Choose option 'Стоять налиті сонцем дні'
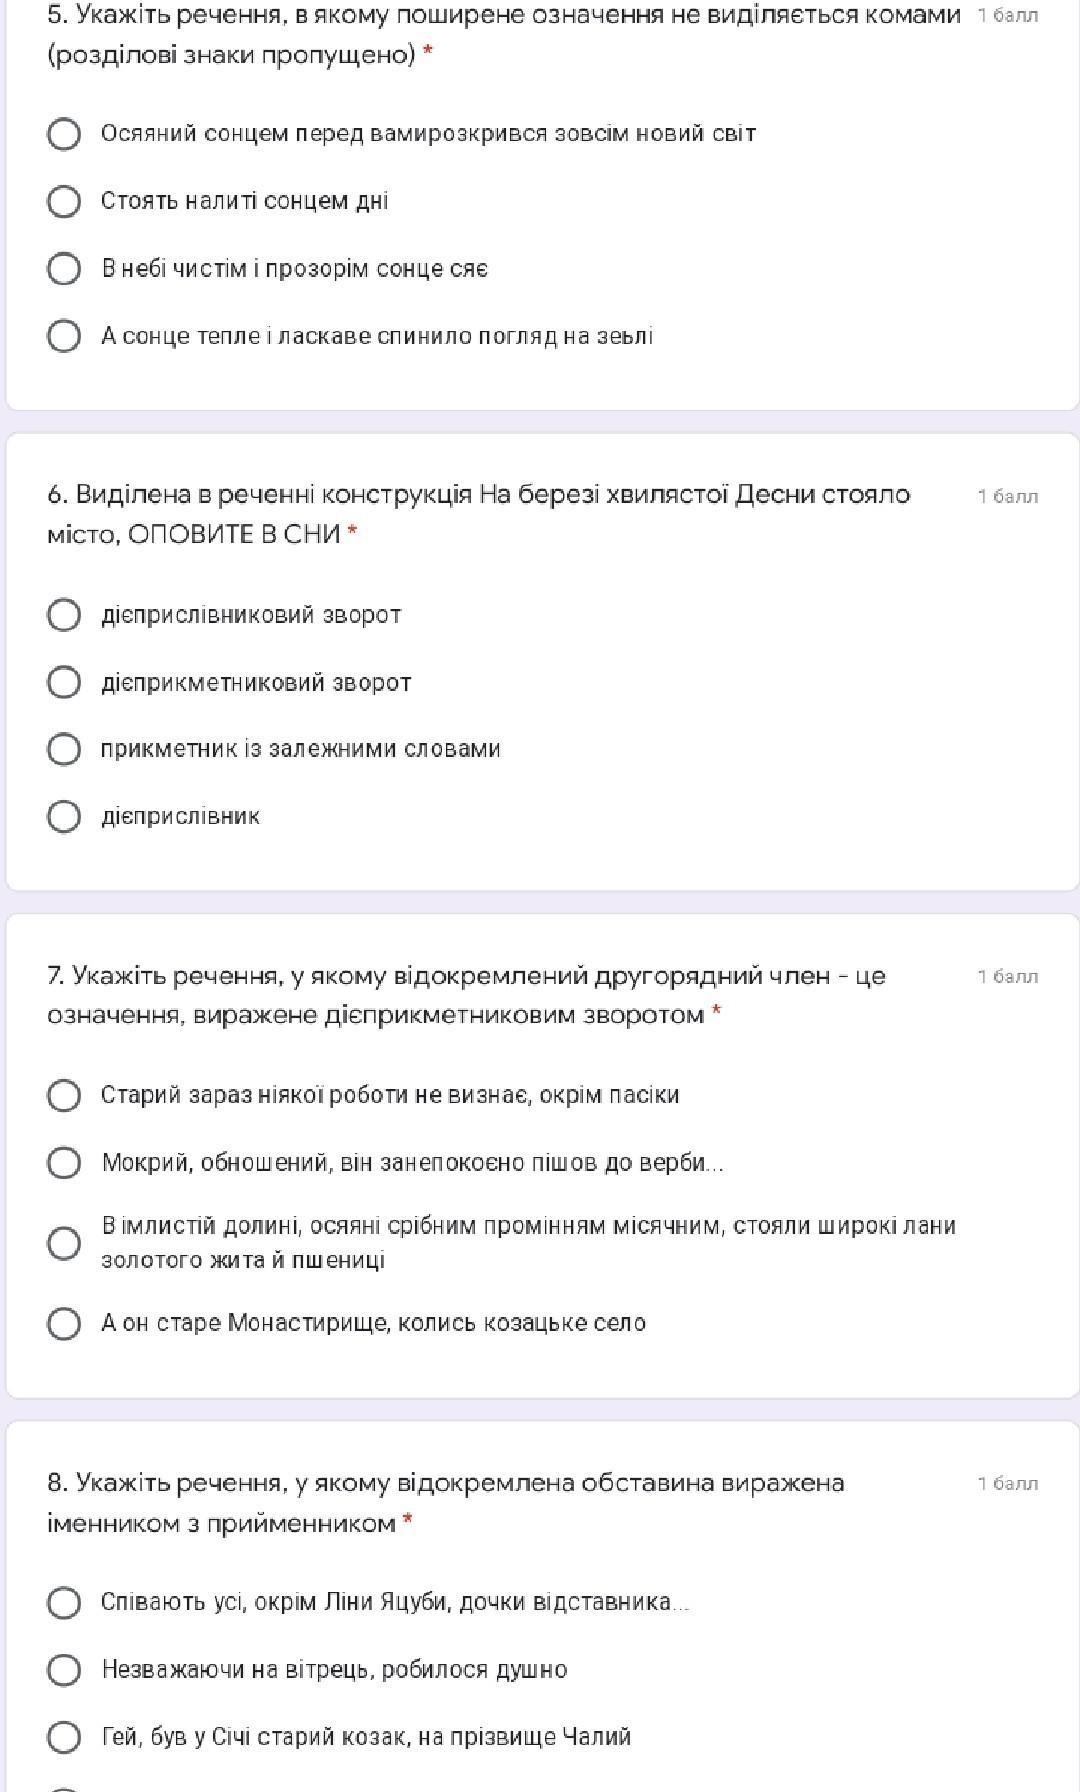Viewport: 1080px width, 1792px height. (64, 201)
